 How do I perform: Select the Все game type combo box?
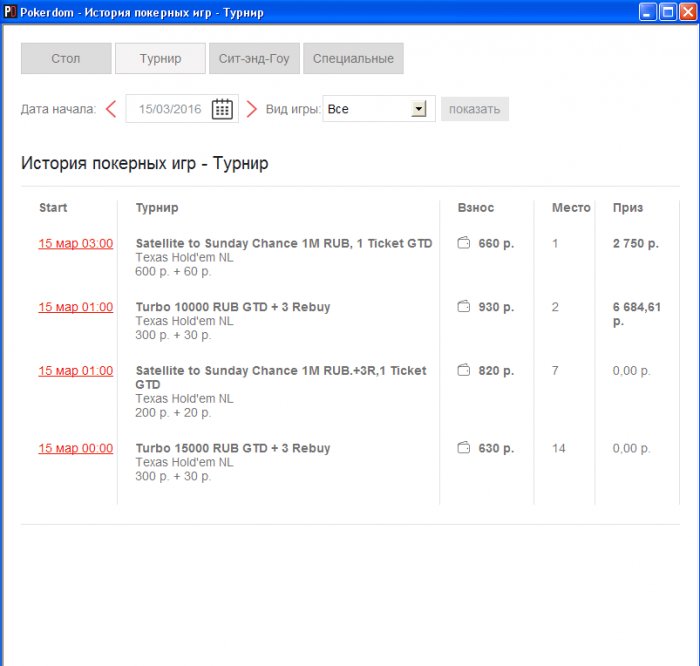(379, 108)
